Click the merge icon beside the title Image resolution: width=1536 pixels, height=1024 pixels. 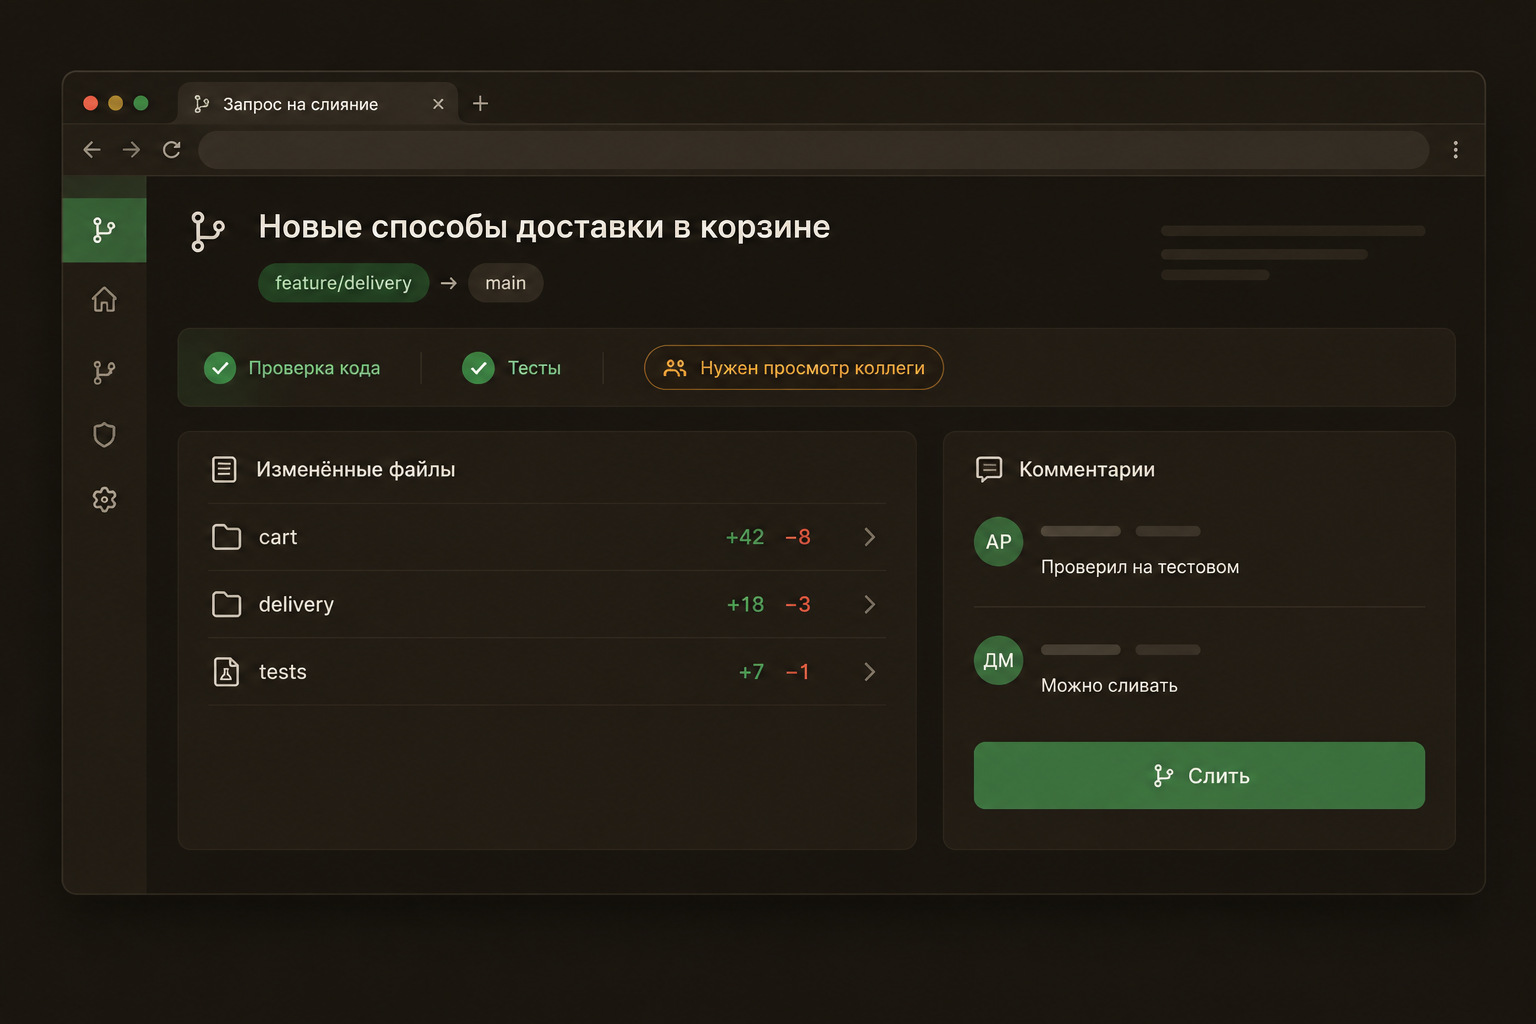coord(207,231)
